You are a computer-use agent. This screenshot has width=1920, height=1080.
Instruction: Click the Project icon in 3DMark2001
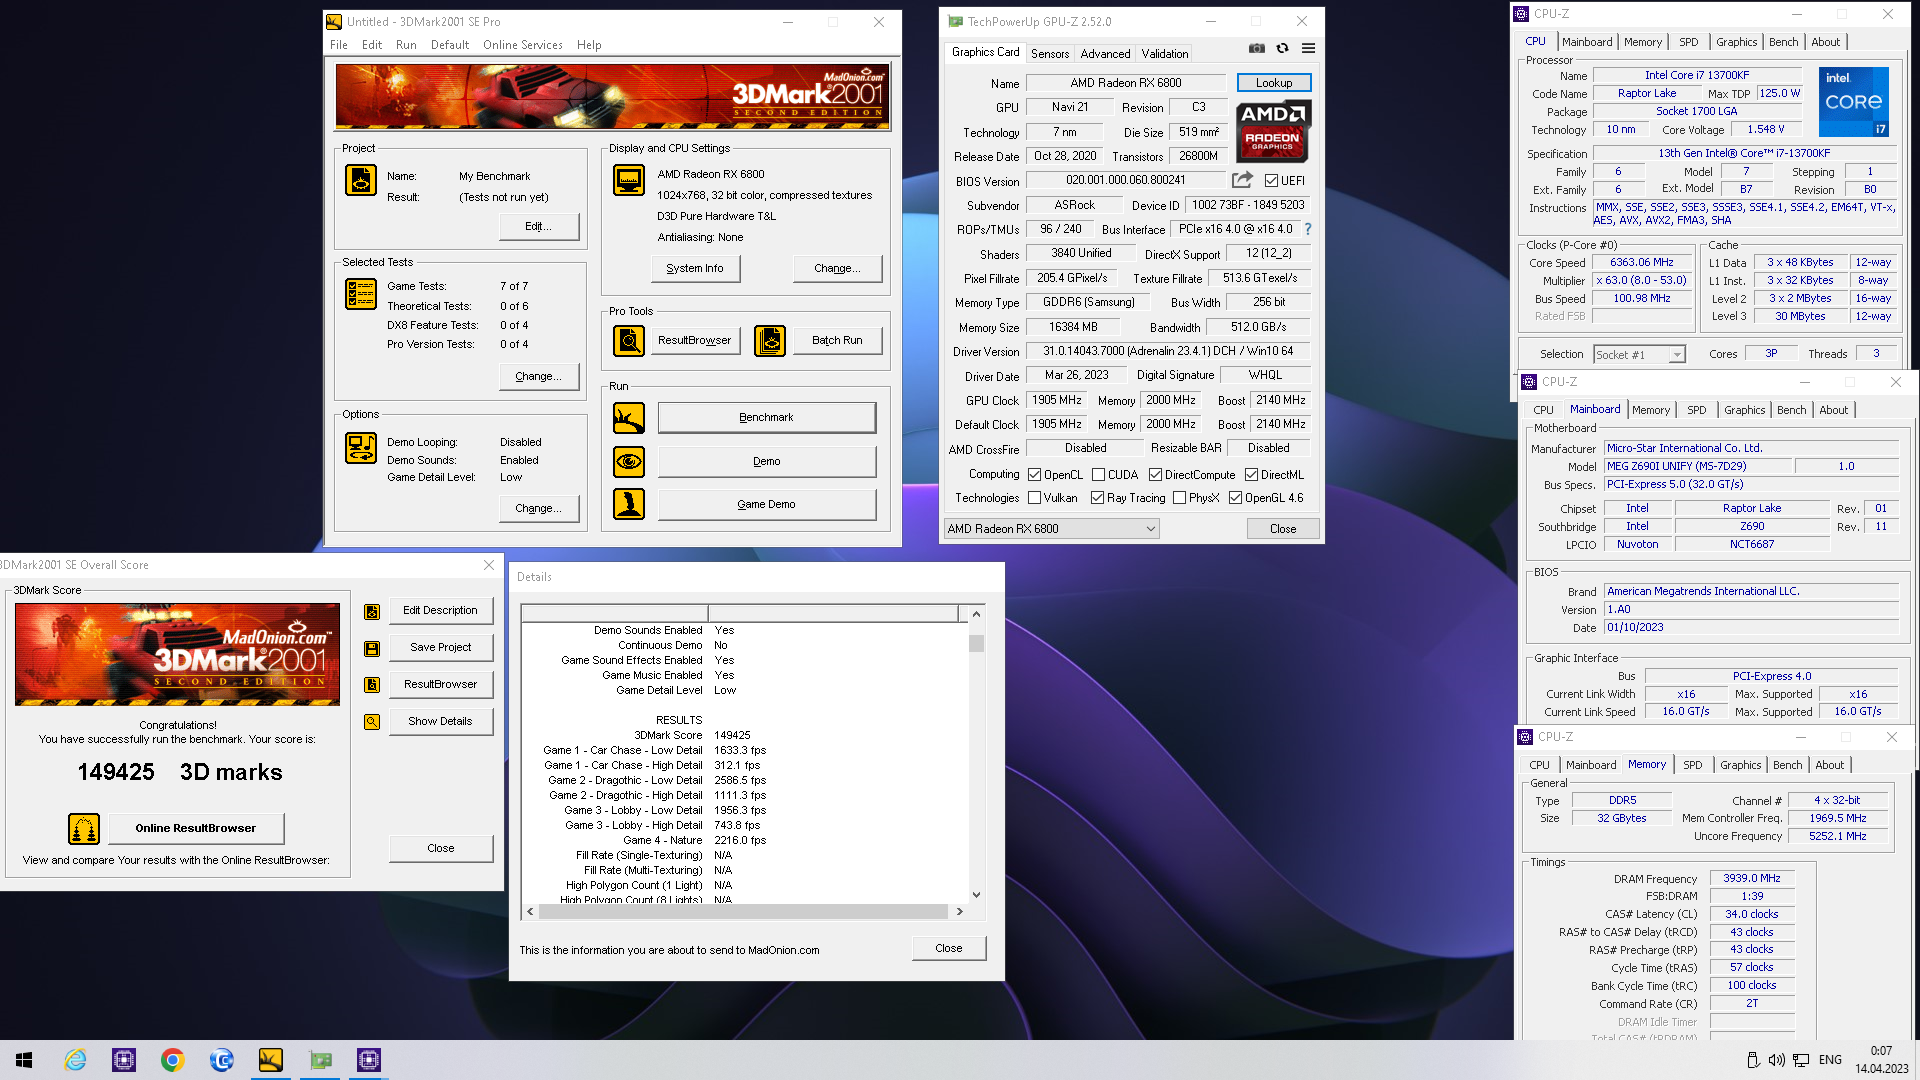coord(361,181)
